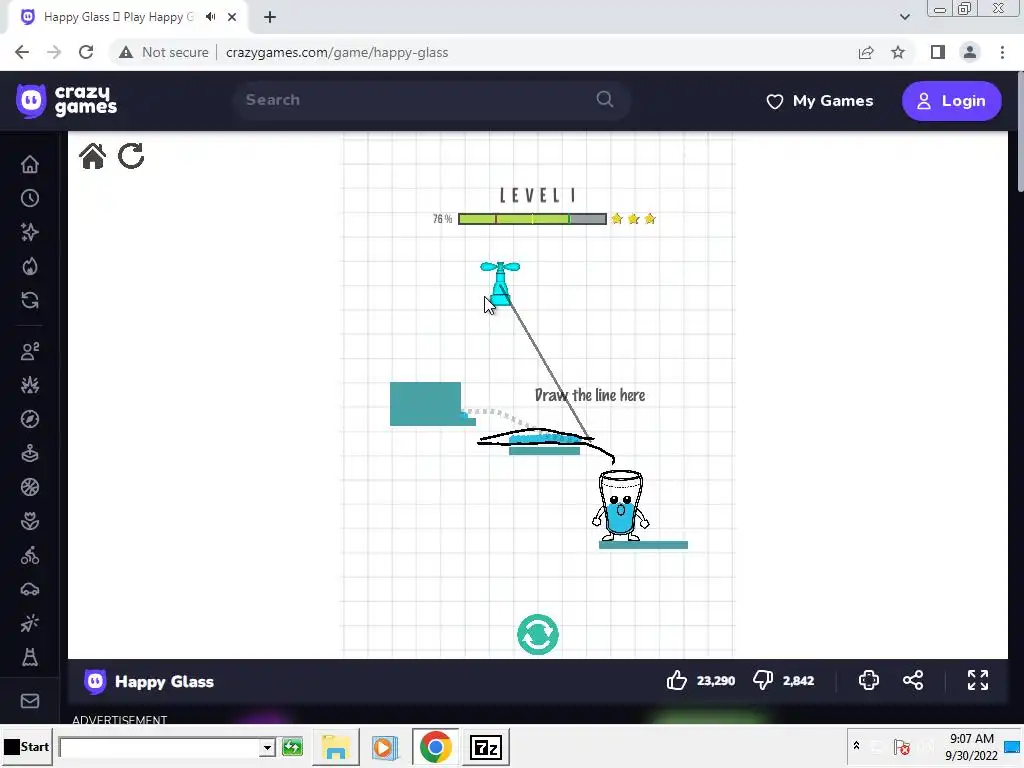Click the Start button

click(x=27, y=746)
